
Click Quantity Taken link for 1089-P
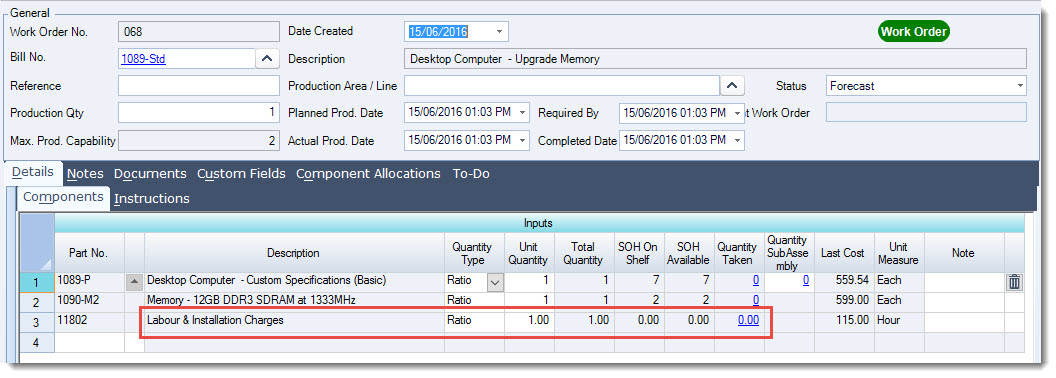(x=756, y=280)
